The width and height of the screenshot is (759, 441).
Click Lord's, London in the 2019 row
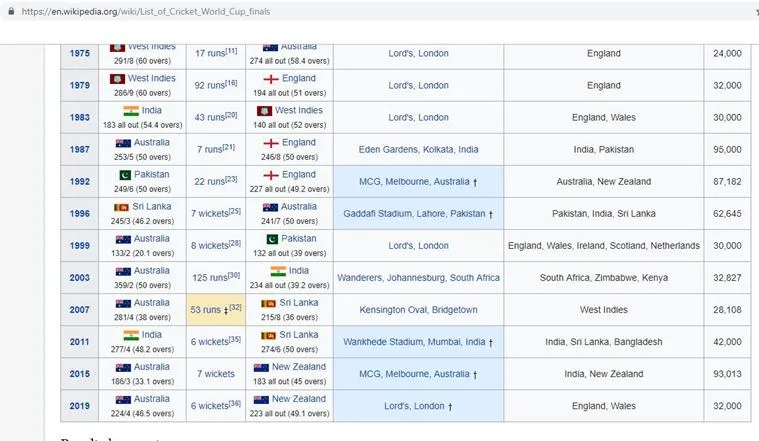[414, 406]
